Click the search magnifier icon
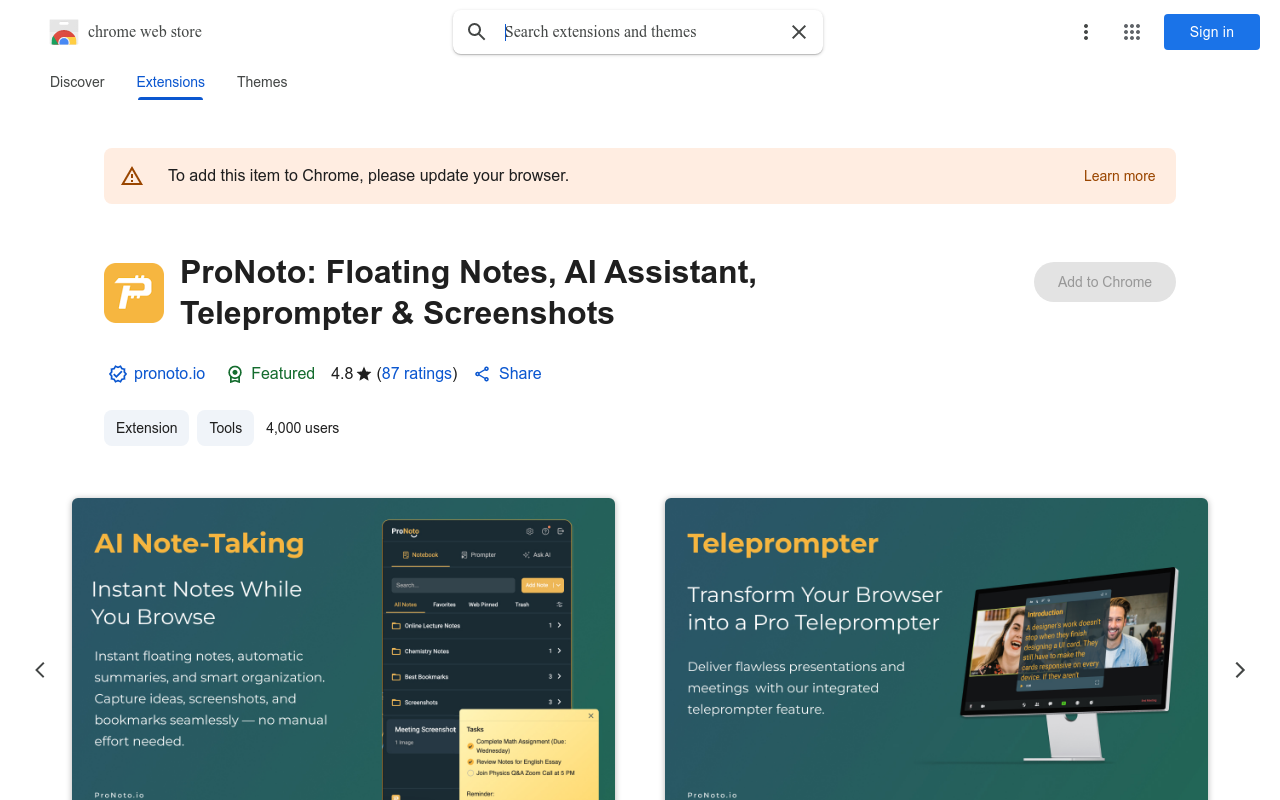 [x=477, y=32]
